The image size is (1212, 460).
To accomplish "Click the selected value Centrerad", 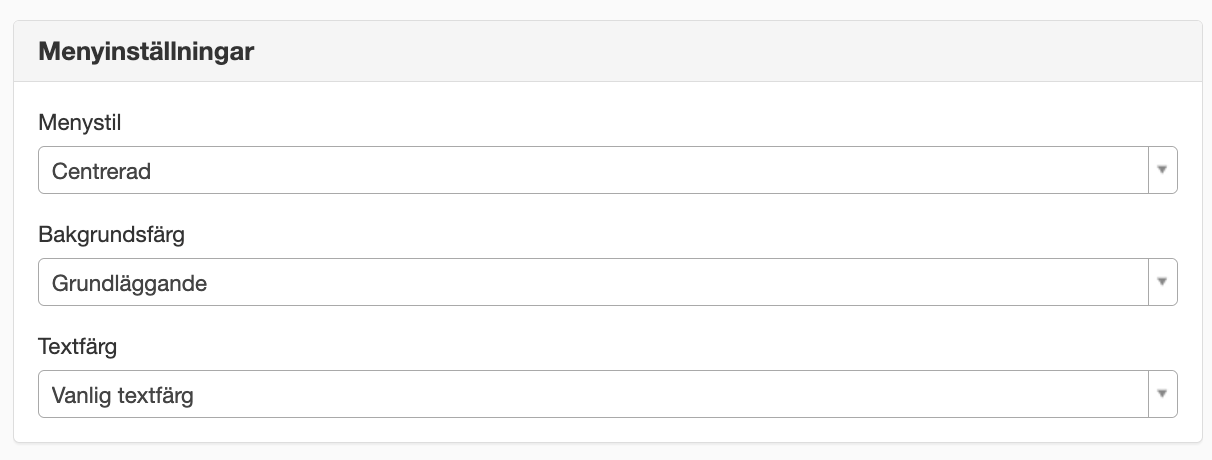I will point(101,171).
